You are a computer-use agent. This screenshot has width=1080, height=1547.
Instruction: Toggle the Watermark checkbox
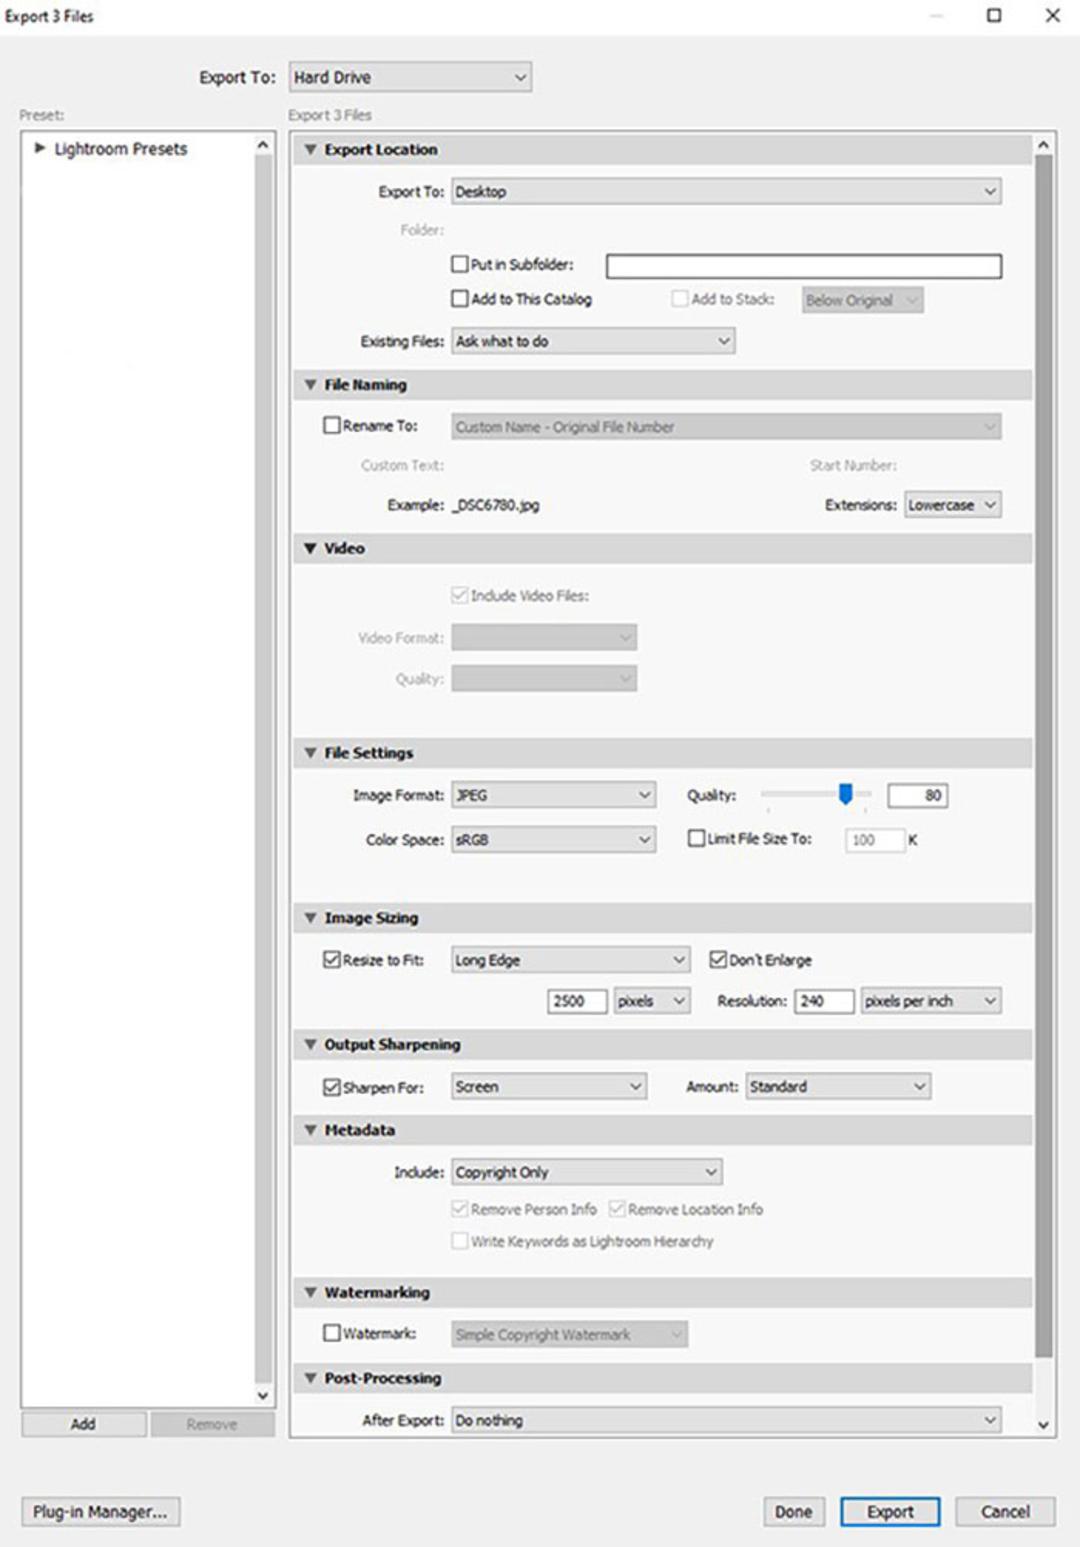click(x=332, y=1333)
